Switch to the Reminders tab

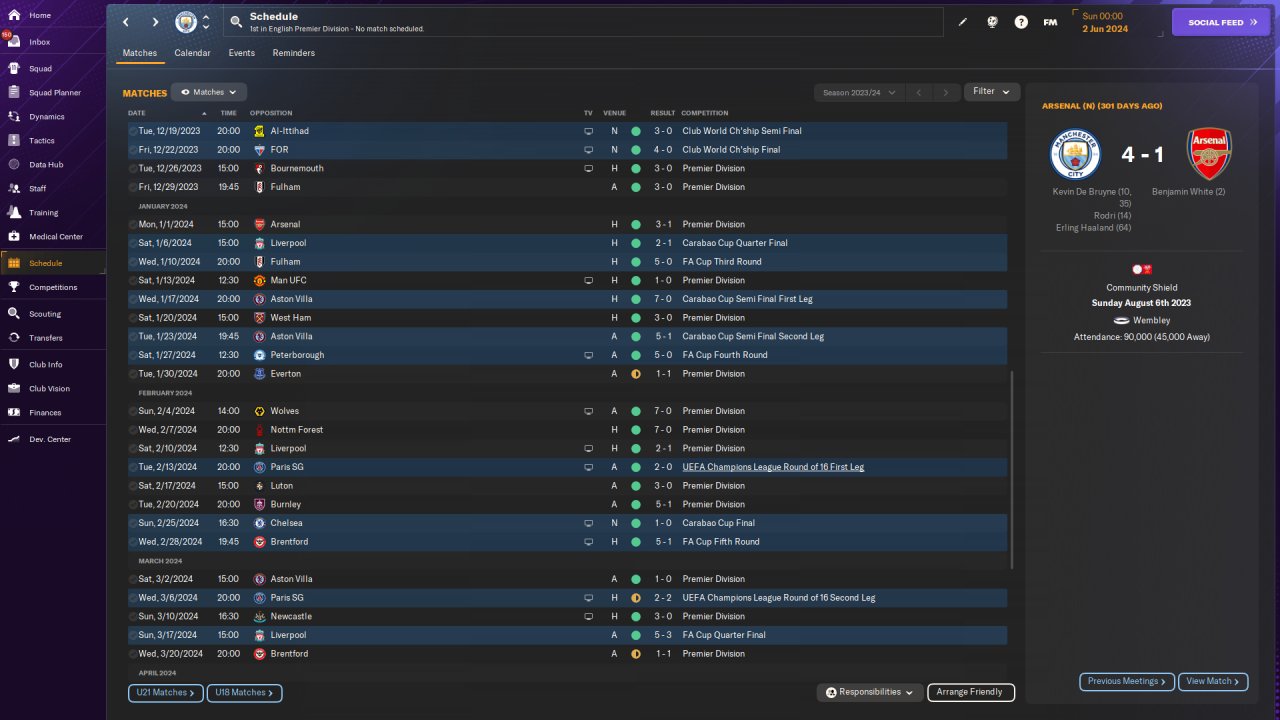293,53
